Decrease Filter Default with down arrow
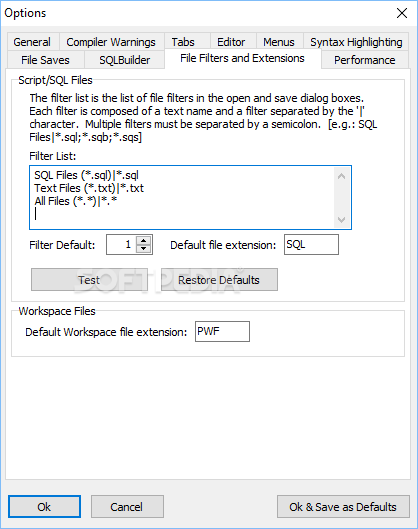418x529 pixels. [144, 249]
